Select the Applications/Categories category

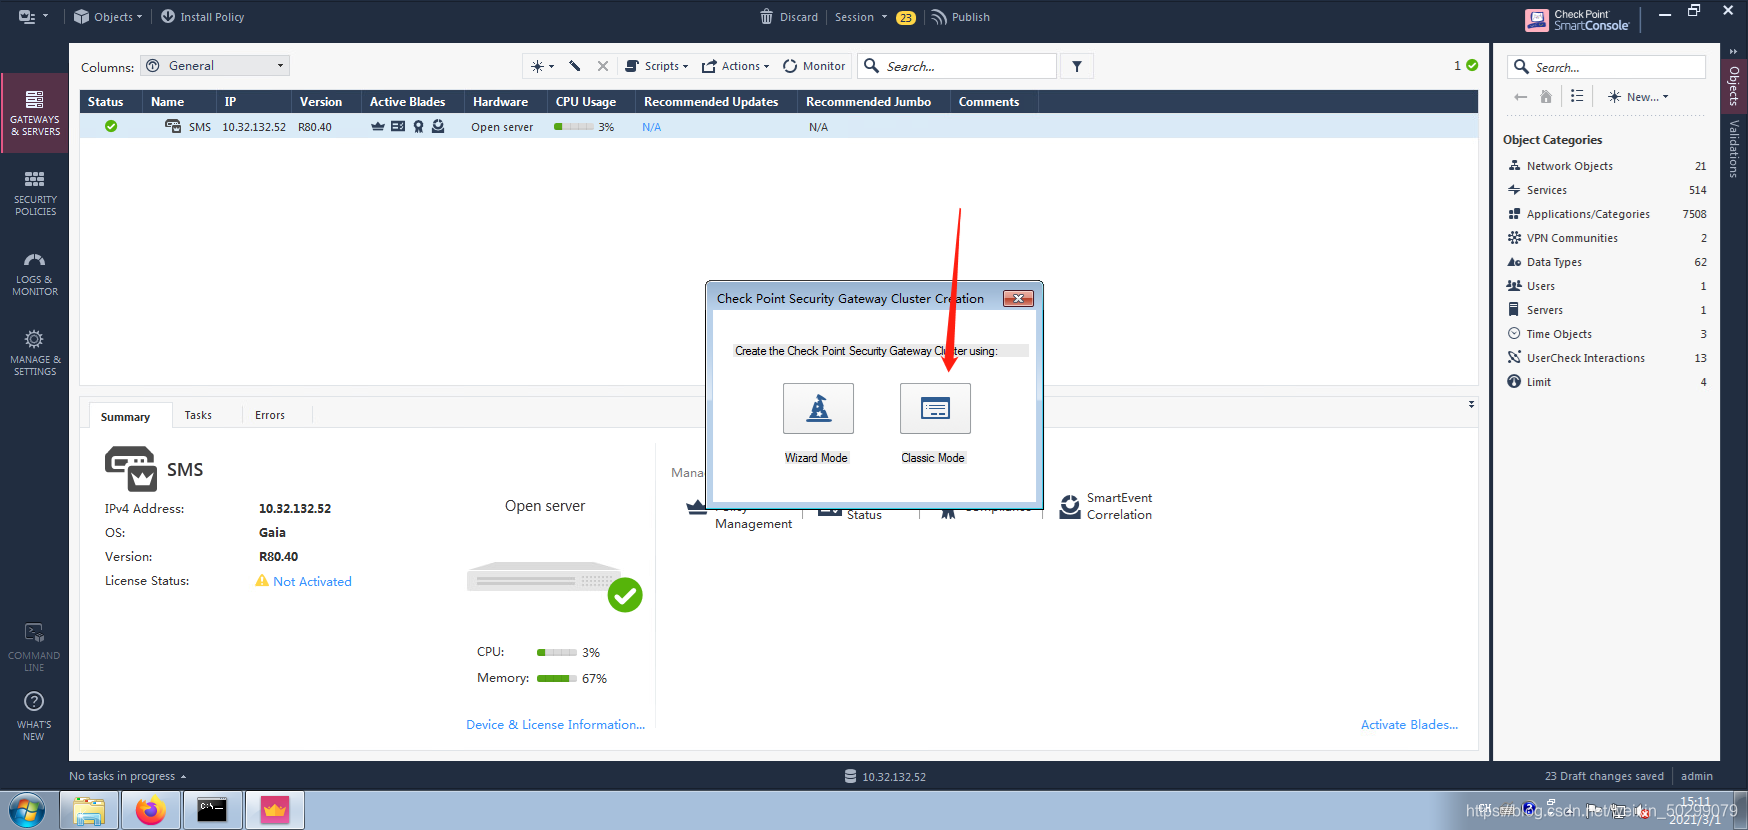(x=1607, y=214)
